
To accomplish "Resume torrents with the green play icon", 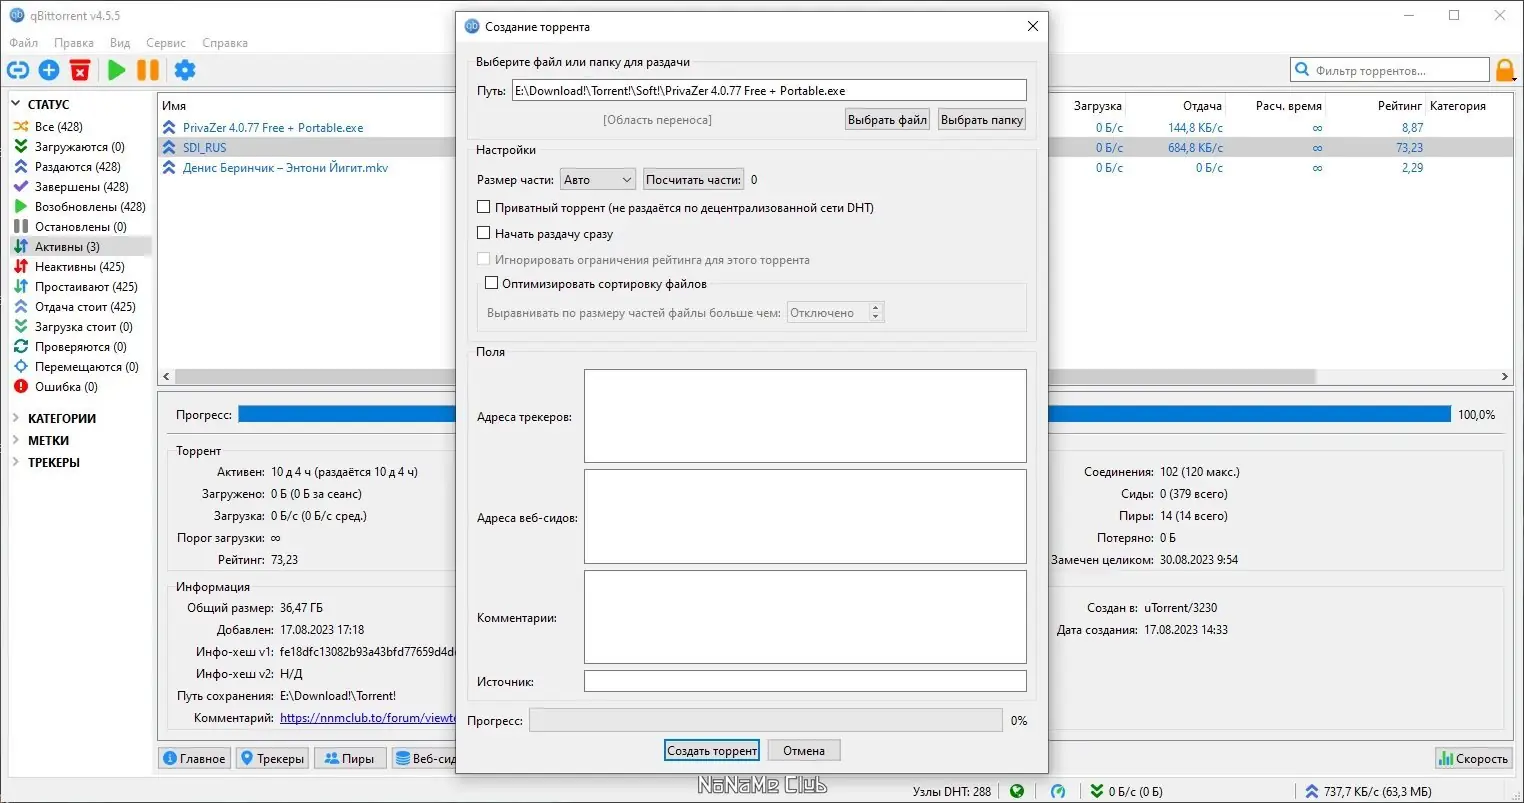I will 116,70.
